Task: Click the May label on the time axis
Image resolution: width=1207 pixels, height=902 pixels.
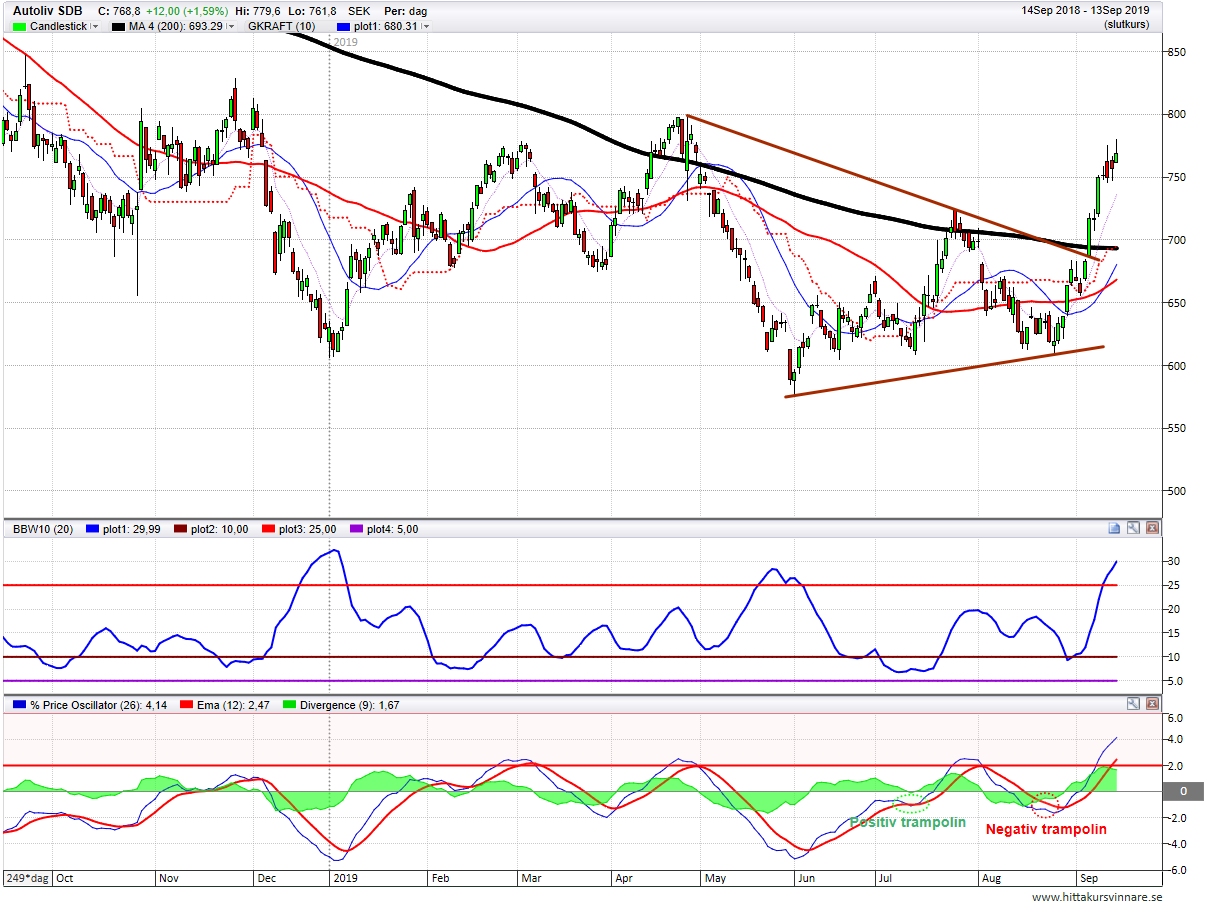Action: pyautogui.click(x=716, y=878)
